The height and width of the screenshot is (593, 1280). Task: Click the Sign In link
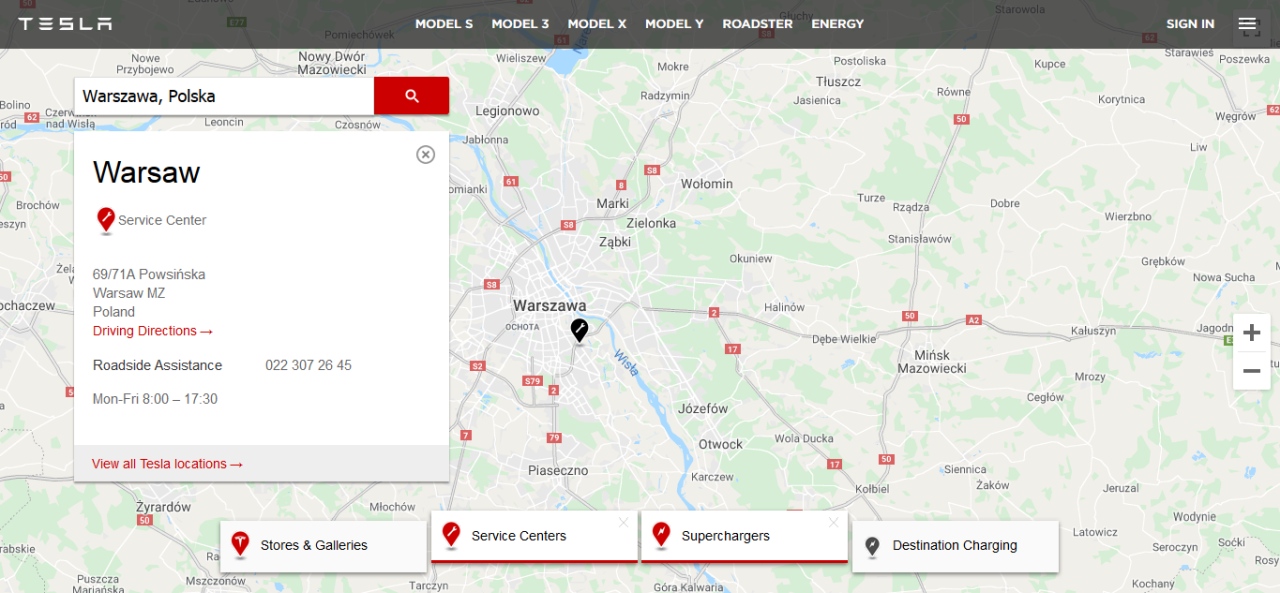pyautogui.click(x=1190, y=24)
